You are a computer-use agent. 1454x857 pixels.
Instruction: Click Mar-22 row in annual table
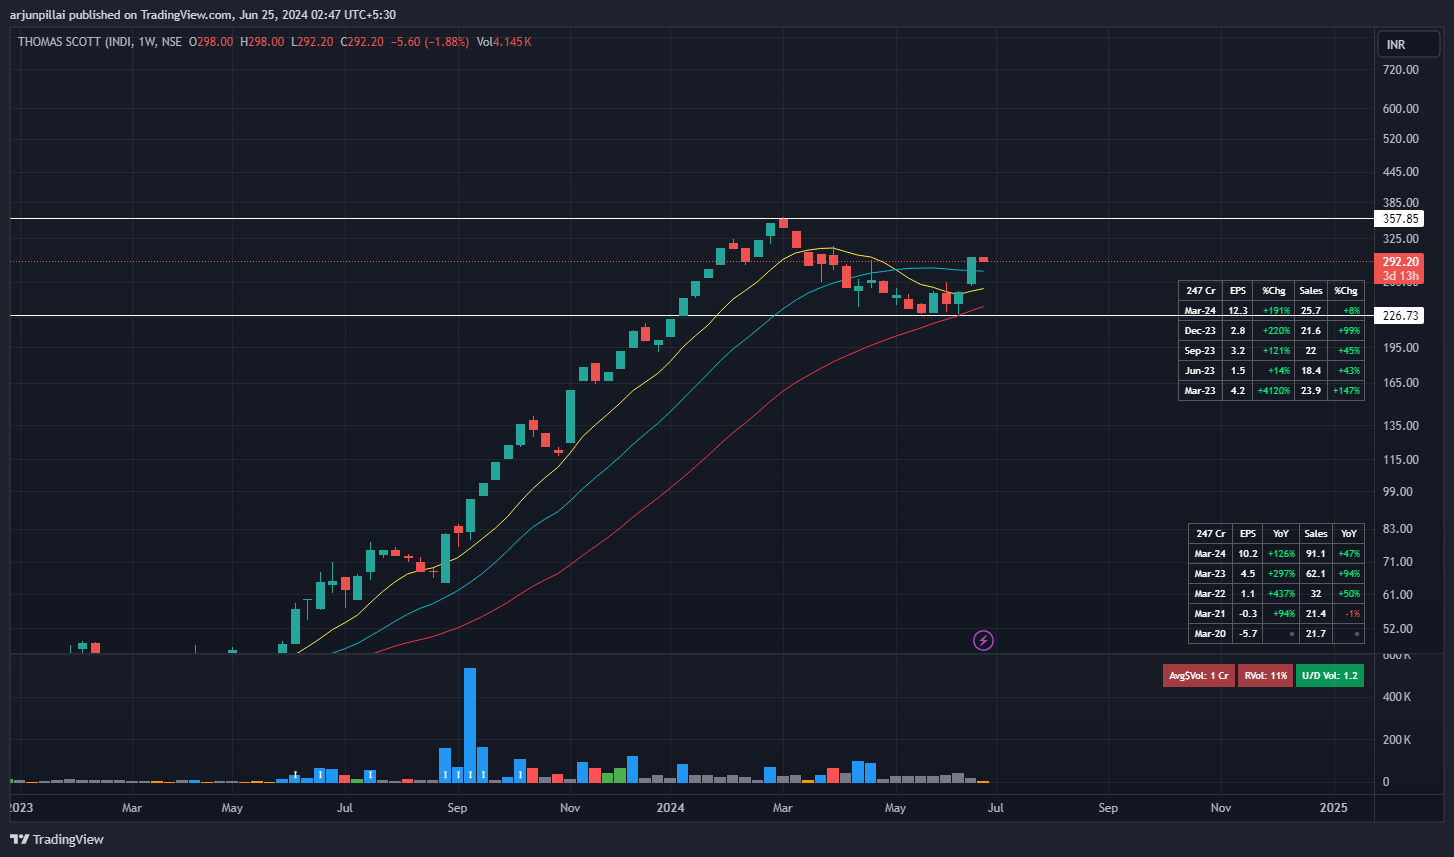click(x=1276, y=594)
